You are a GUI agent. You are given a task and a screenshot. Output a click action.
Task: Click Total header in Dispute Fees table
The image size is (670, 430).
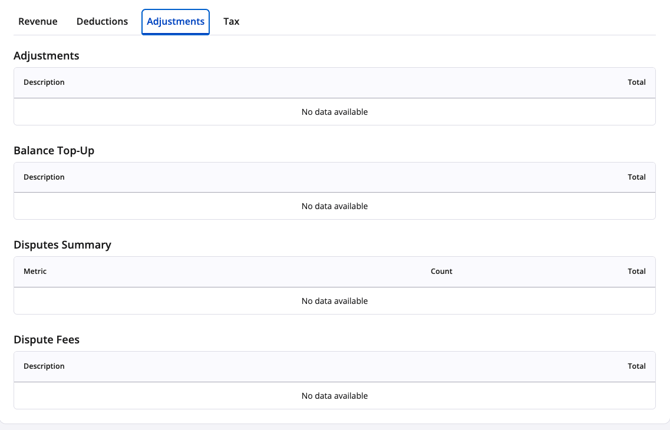636,366
